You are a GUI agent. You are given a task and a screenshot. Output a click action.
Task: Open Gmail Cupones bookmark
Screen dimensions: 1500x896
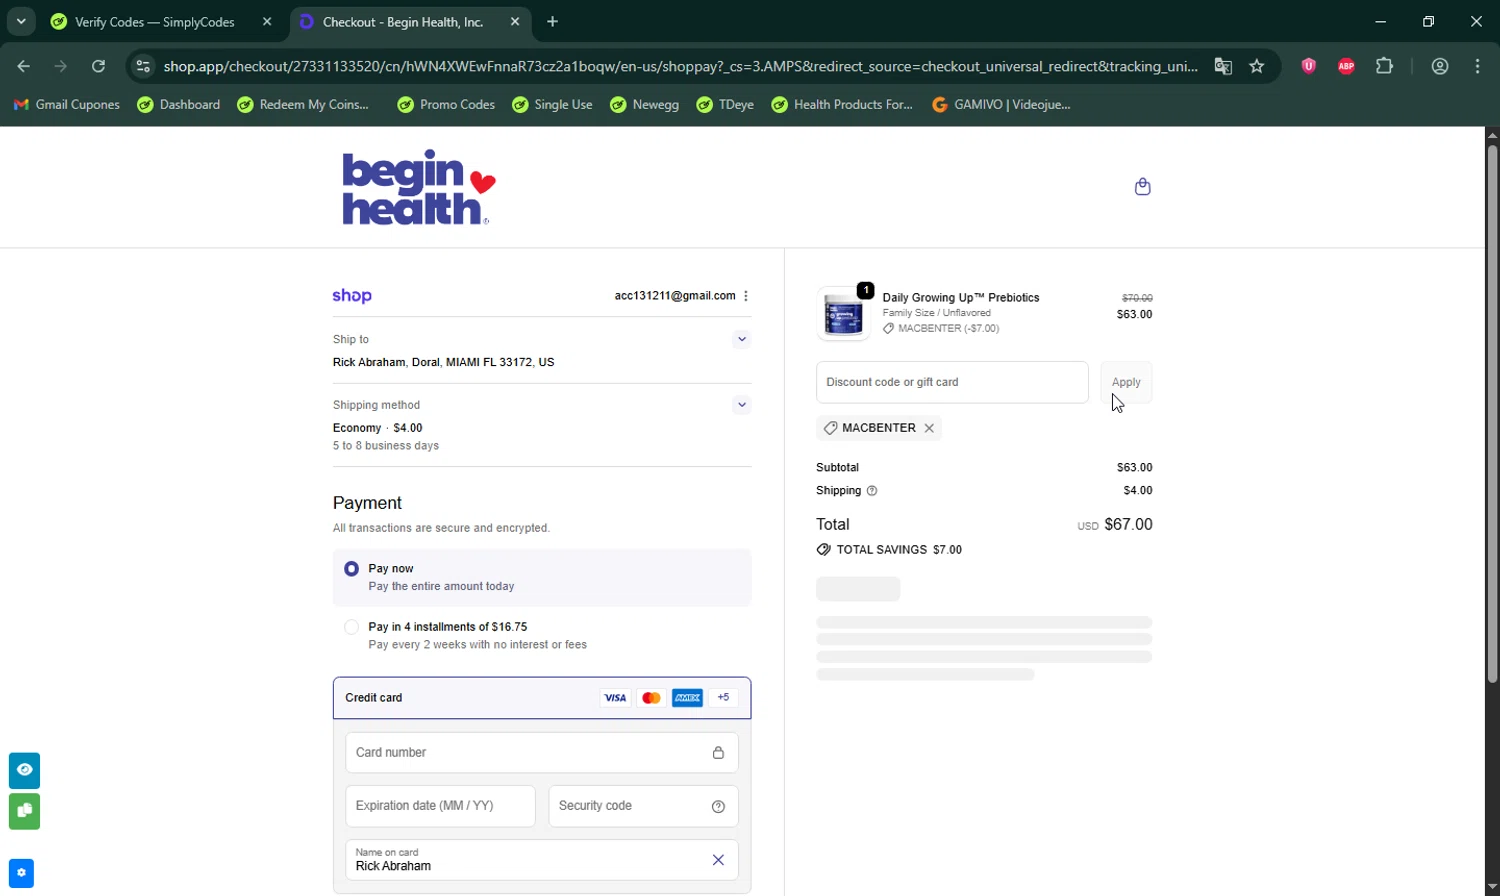[66, 104]
